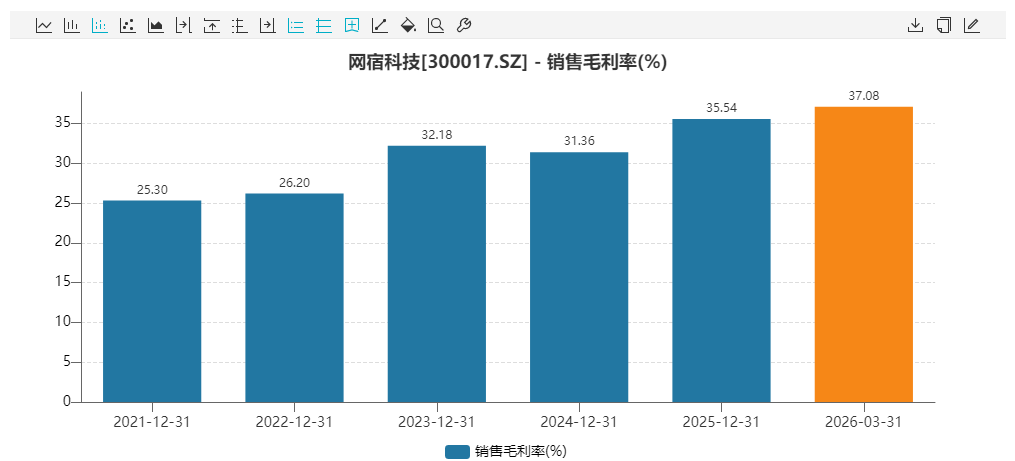Download the chart image
Viewport: 1015px width, 461px height.
pos(915,25)
